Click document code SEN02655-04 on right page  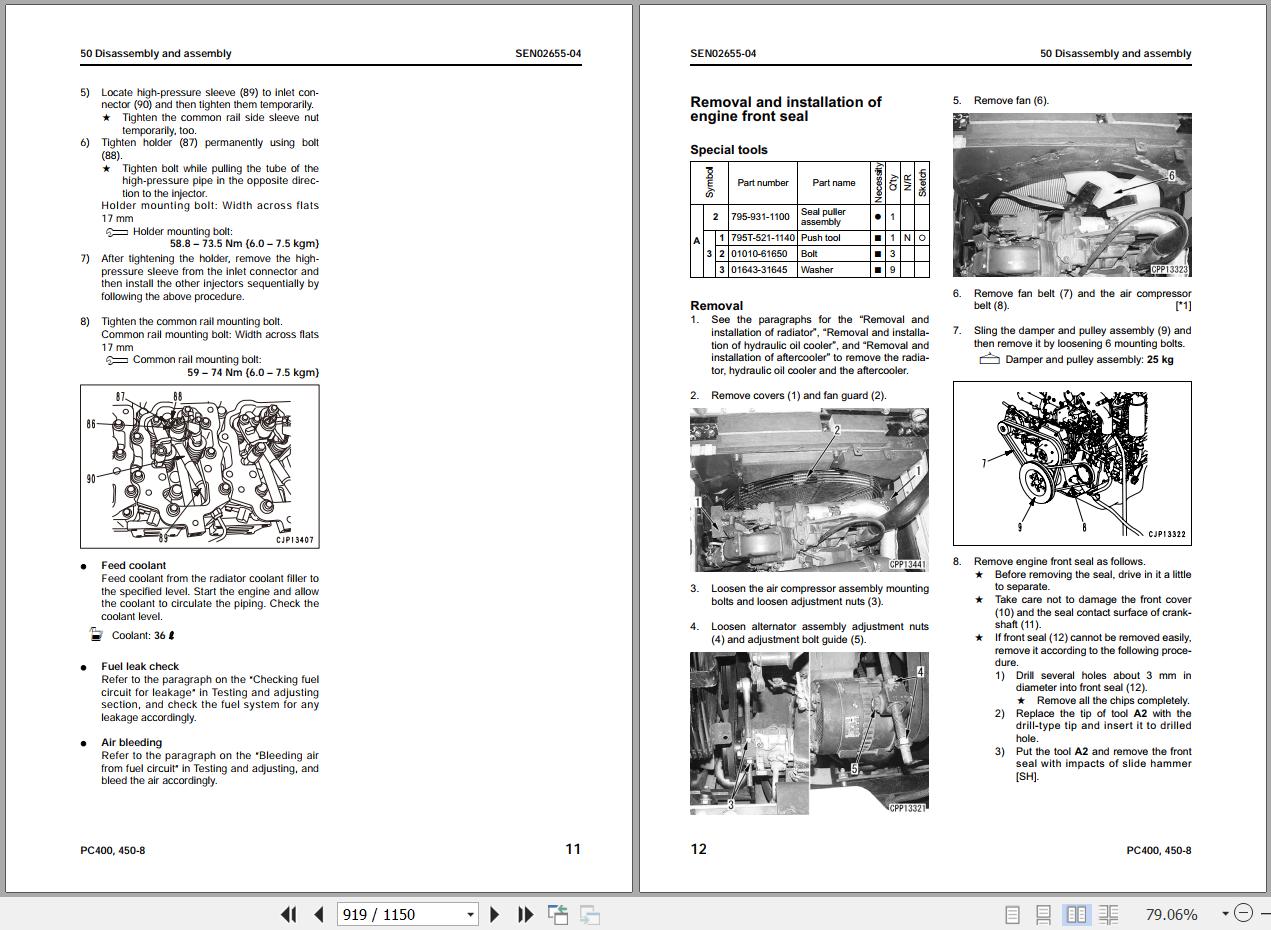pyautogui.click(x=723, y=54)
